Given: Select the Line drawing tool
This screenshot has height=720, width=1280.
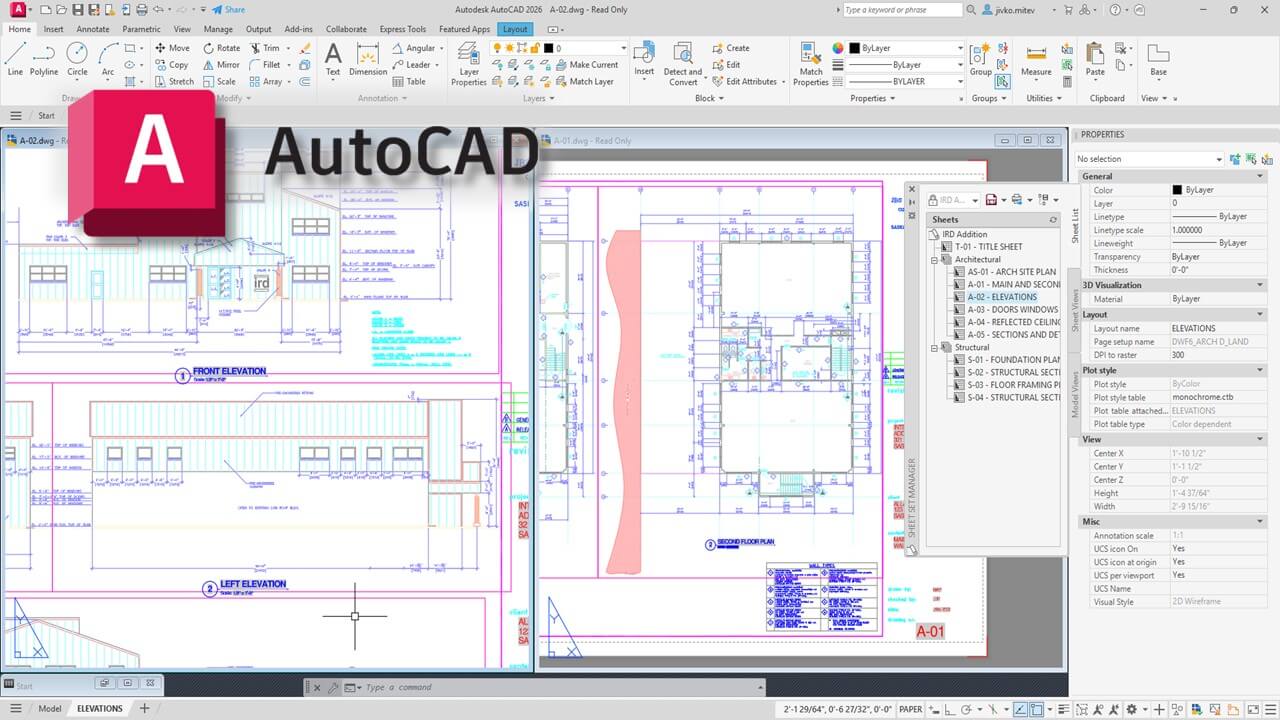Looking at the screenshot, I should coord(15,58).
